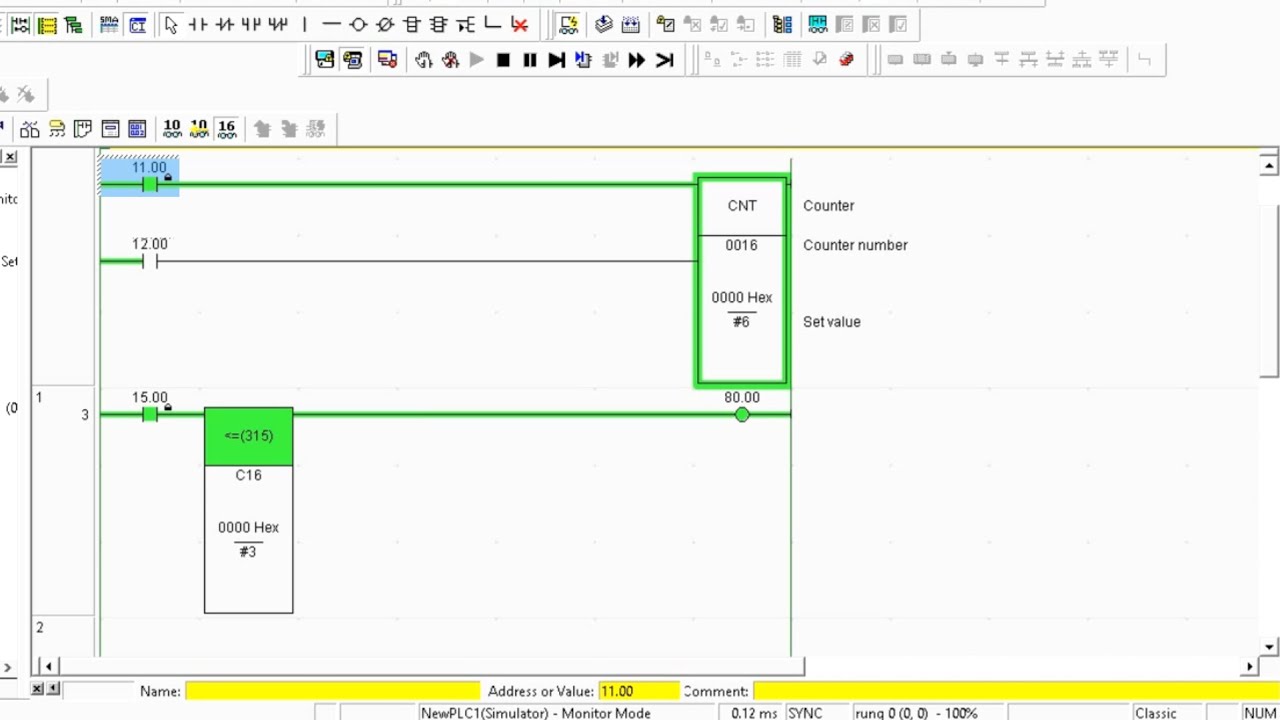Choose the New Closed Contact OR tool
Viewport: 1280px width, 720px height.
coord(278,25)
